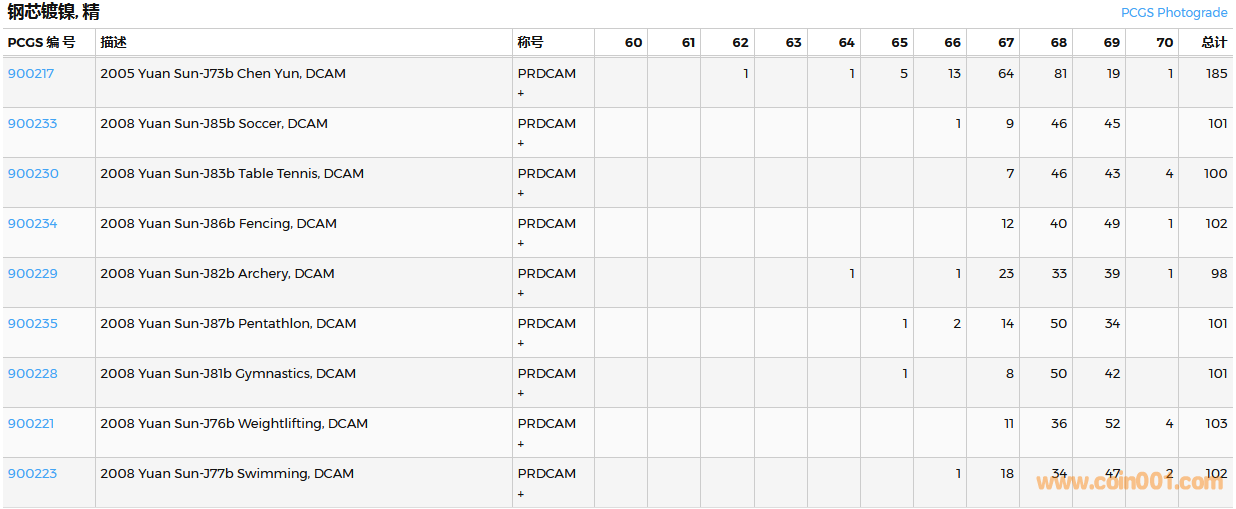Open PCGS number 900217 link
Screen dimensions: 1236x509
click(32, 73)
